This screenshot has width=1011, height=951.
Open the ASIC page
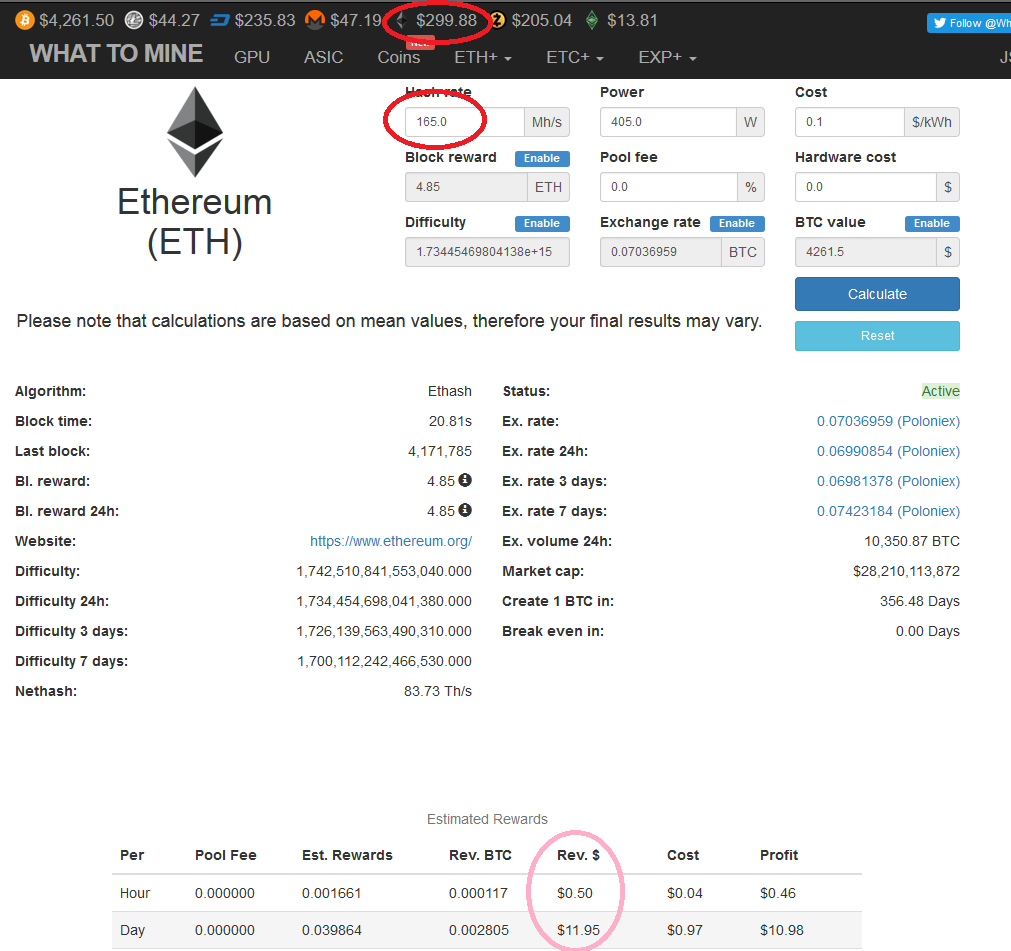[323, 57]
